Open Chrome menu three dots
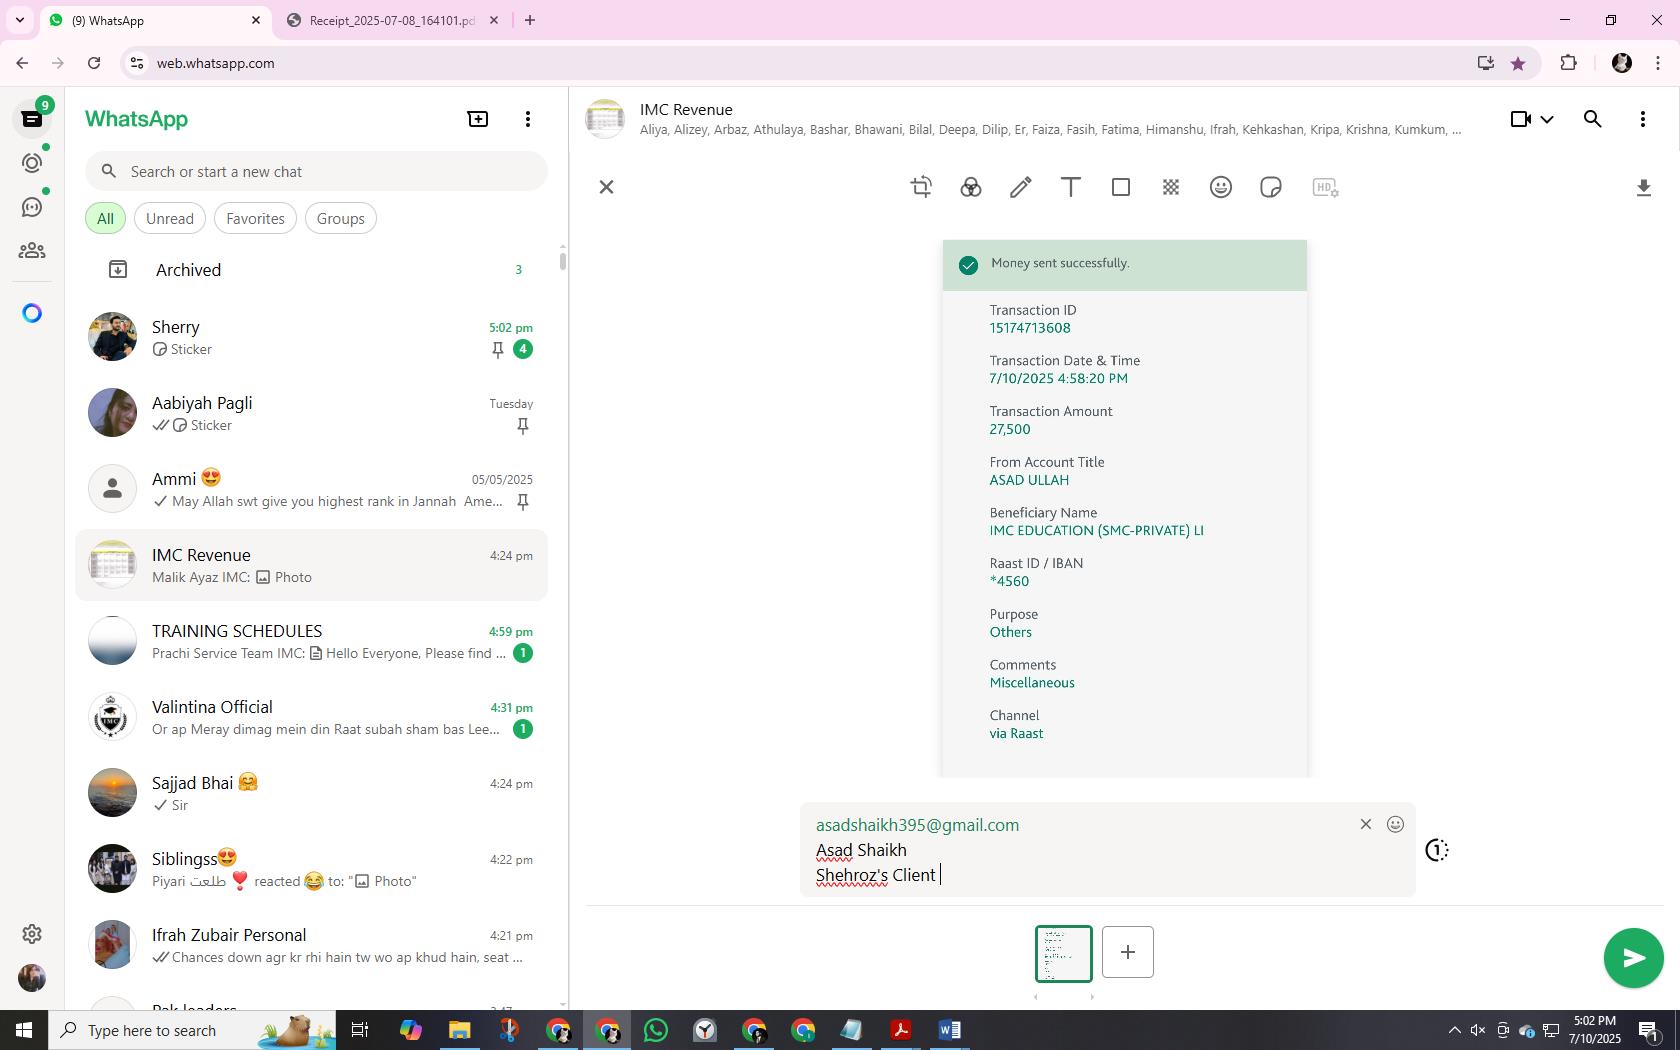 point(1658,63)
